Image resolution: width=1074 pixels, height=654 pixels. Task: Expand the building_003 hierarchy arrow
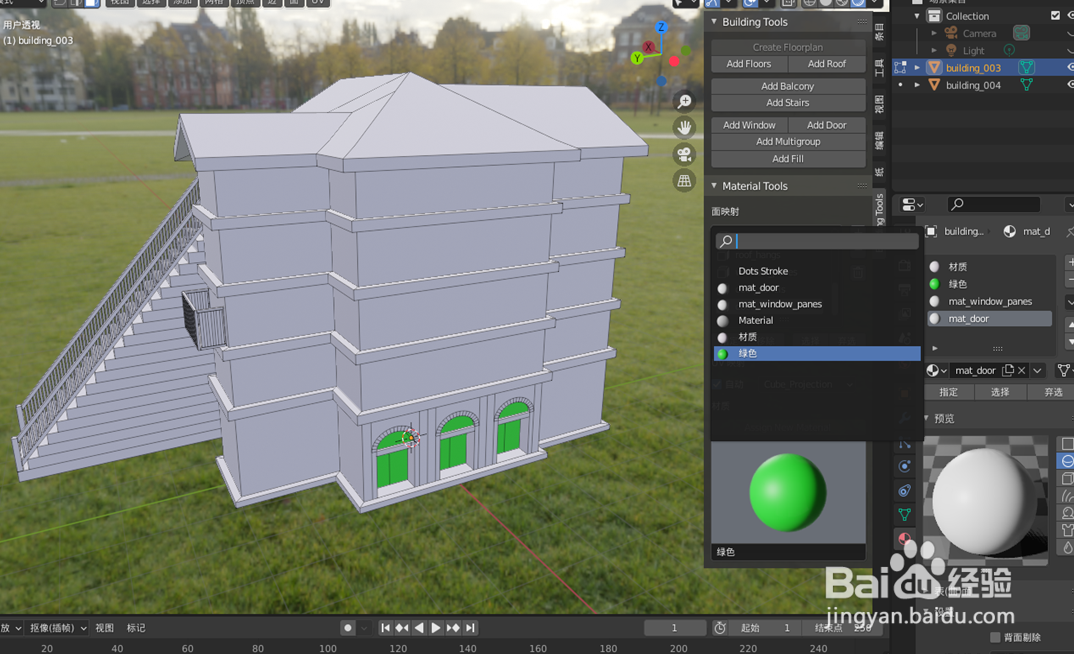917,68
